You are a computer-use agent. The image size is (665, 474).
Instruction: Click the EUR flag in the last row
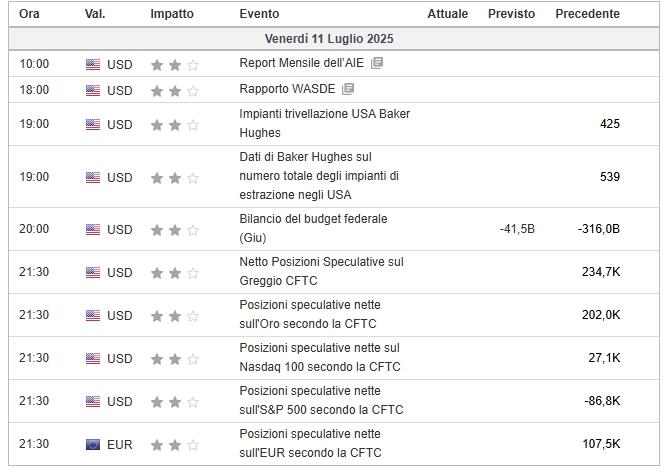pos(93,444)
